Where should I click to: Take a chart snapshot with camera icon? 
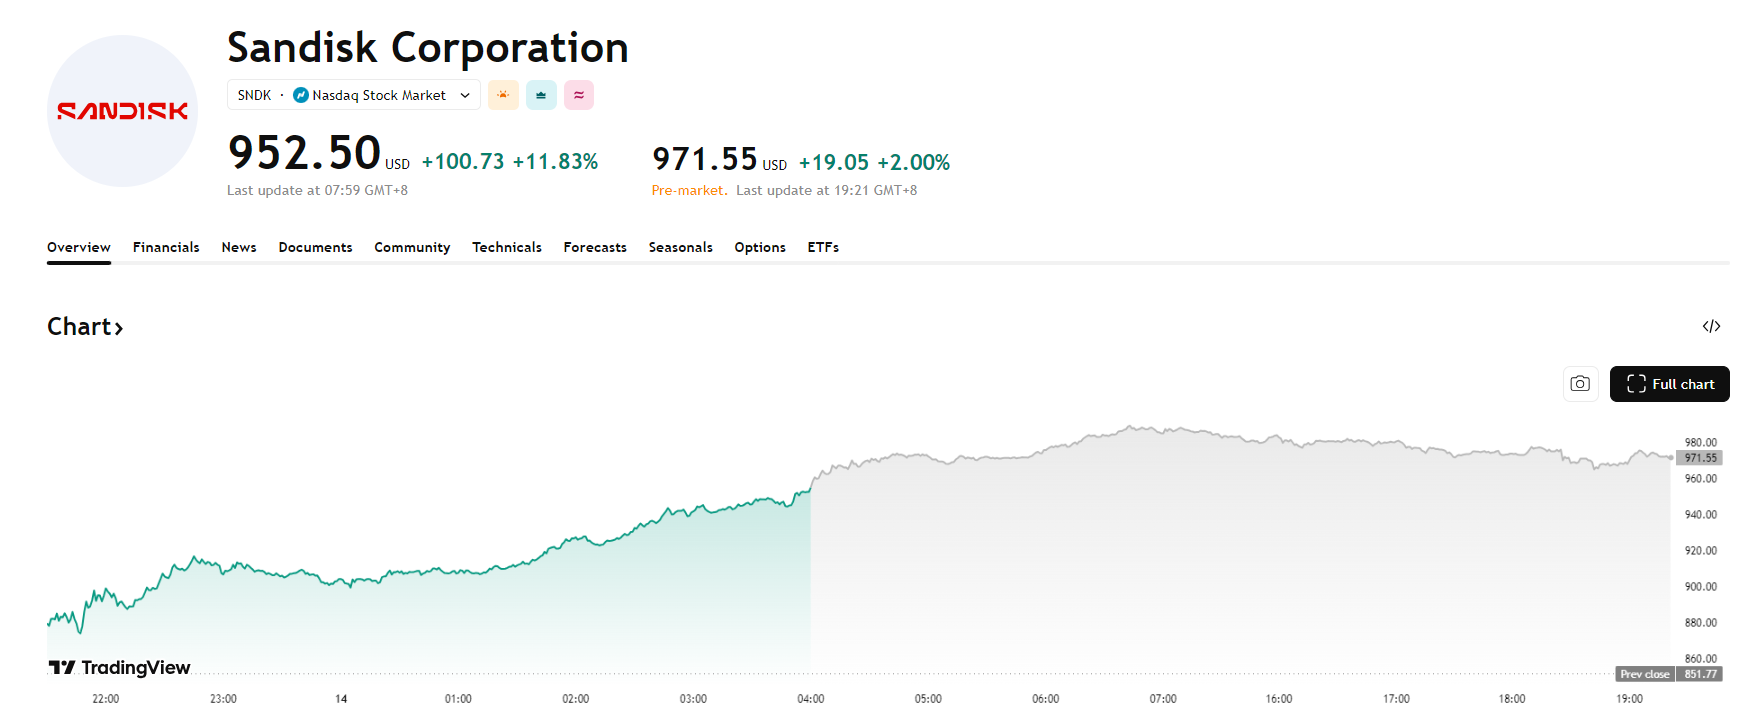click(1580, 384)
